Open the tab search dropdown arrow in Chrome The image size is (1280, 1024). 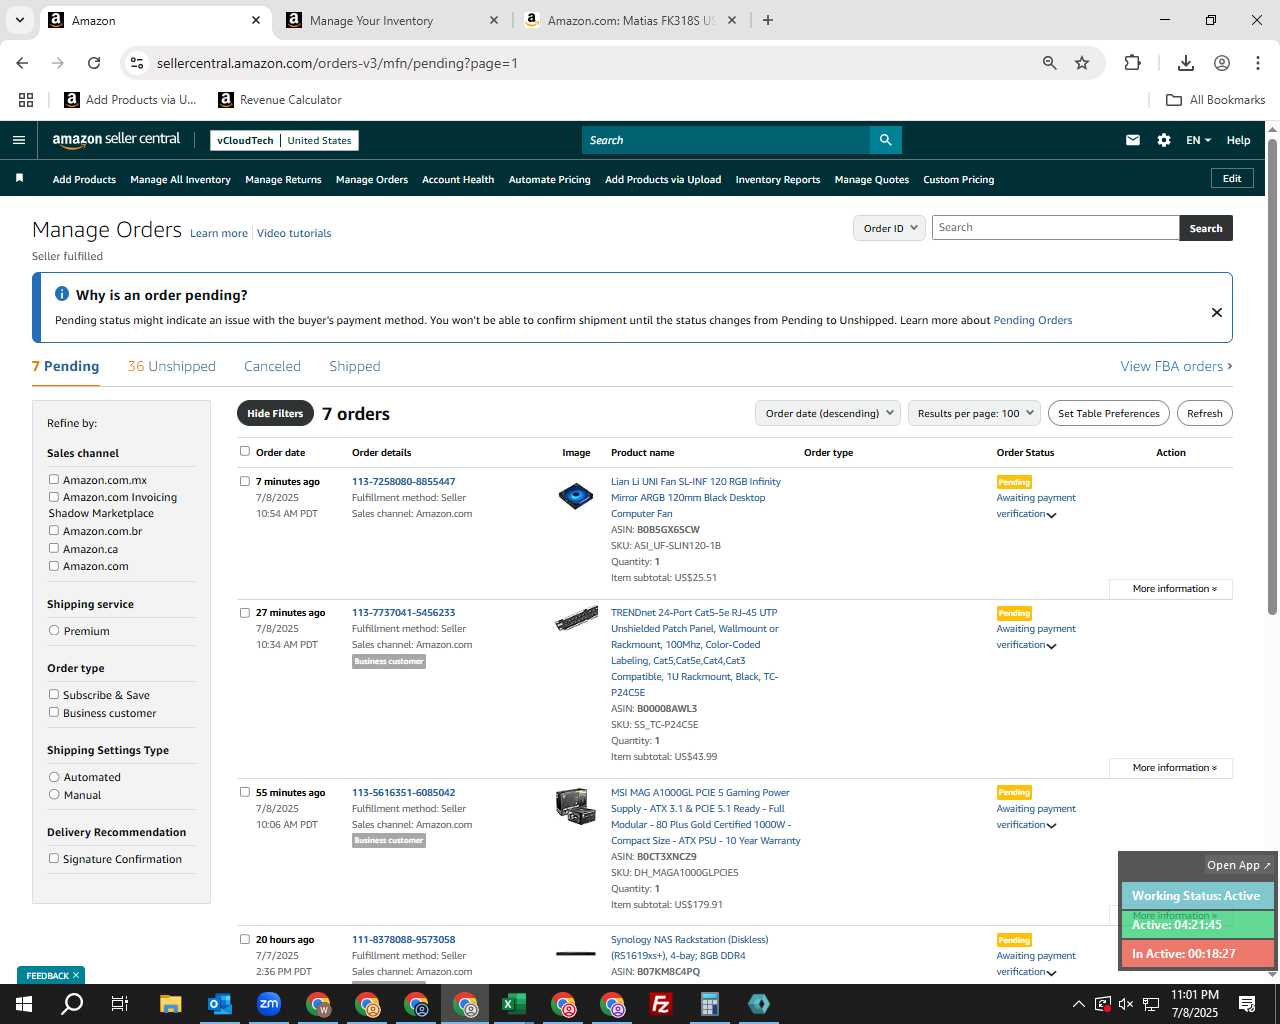(x=19, y=20)
